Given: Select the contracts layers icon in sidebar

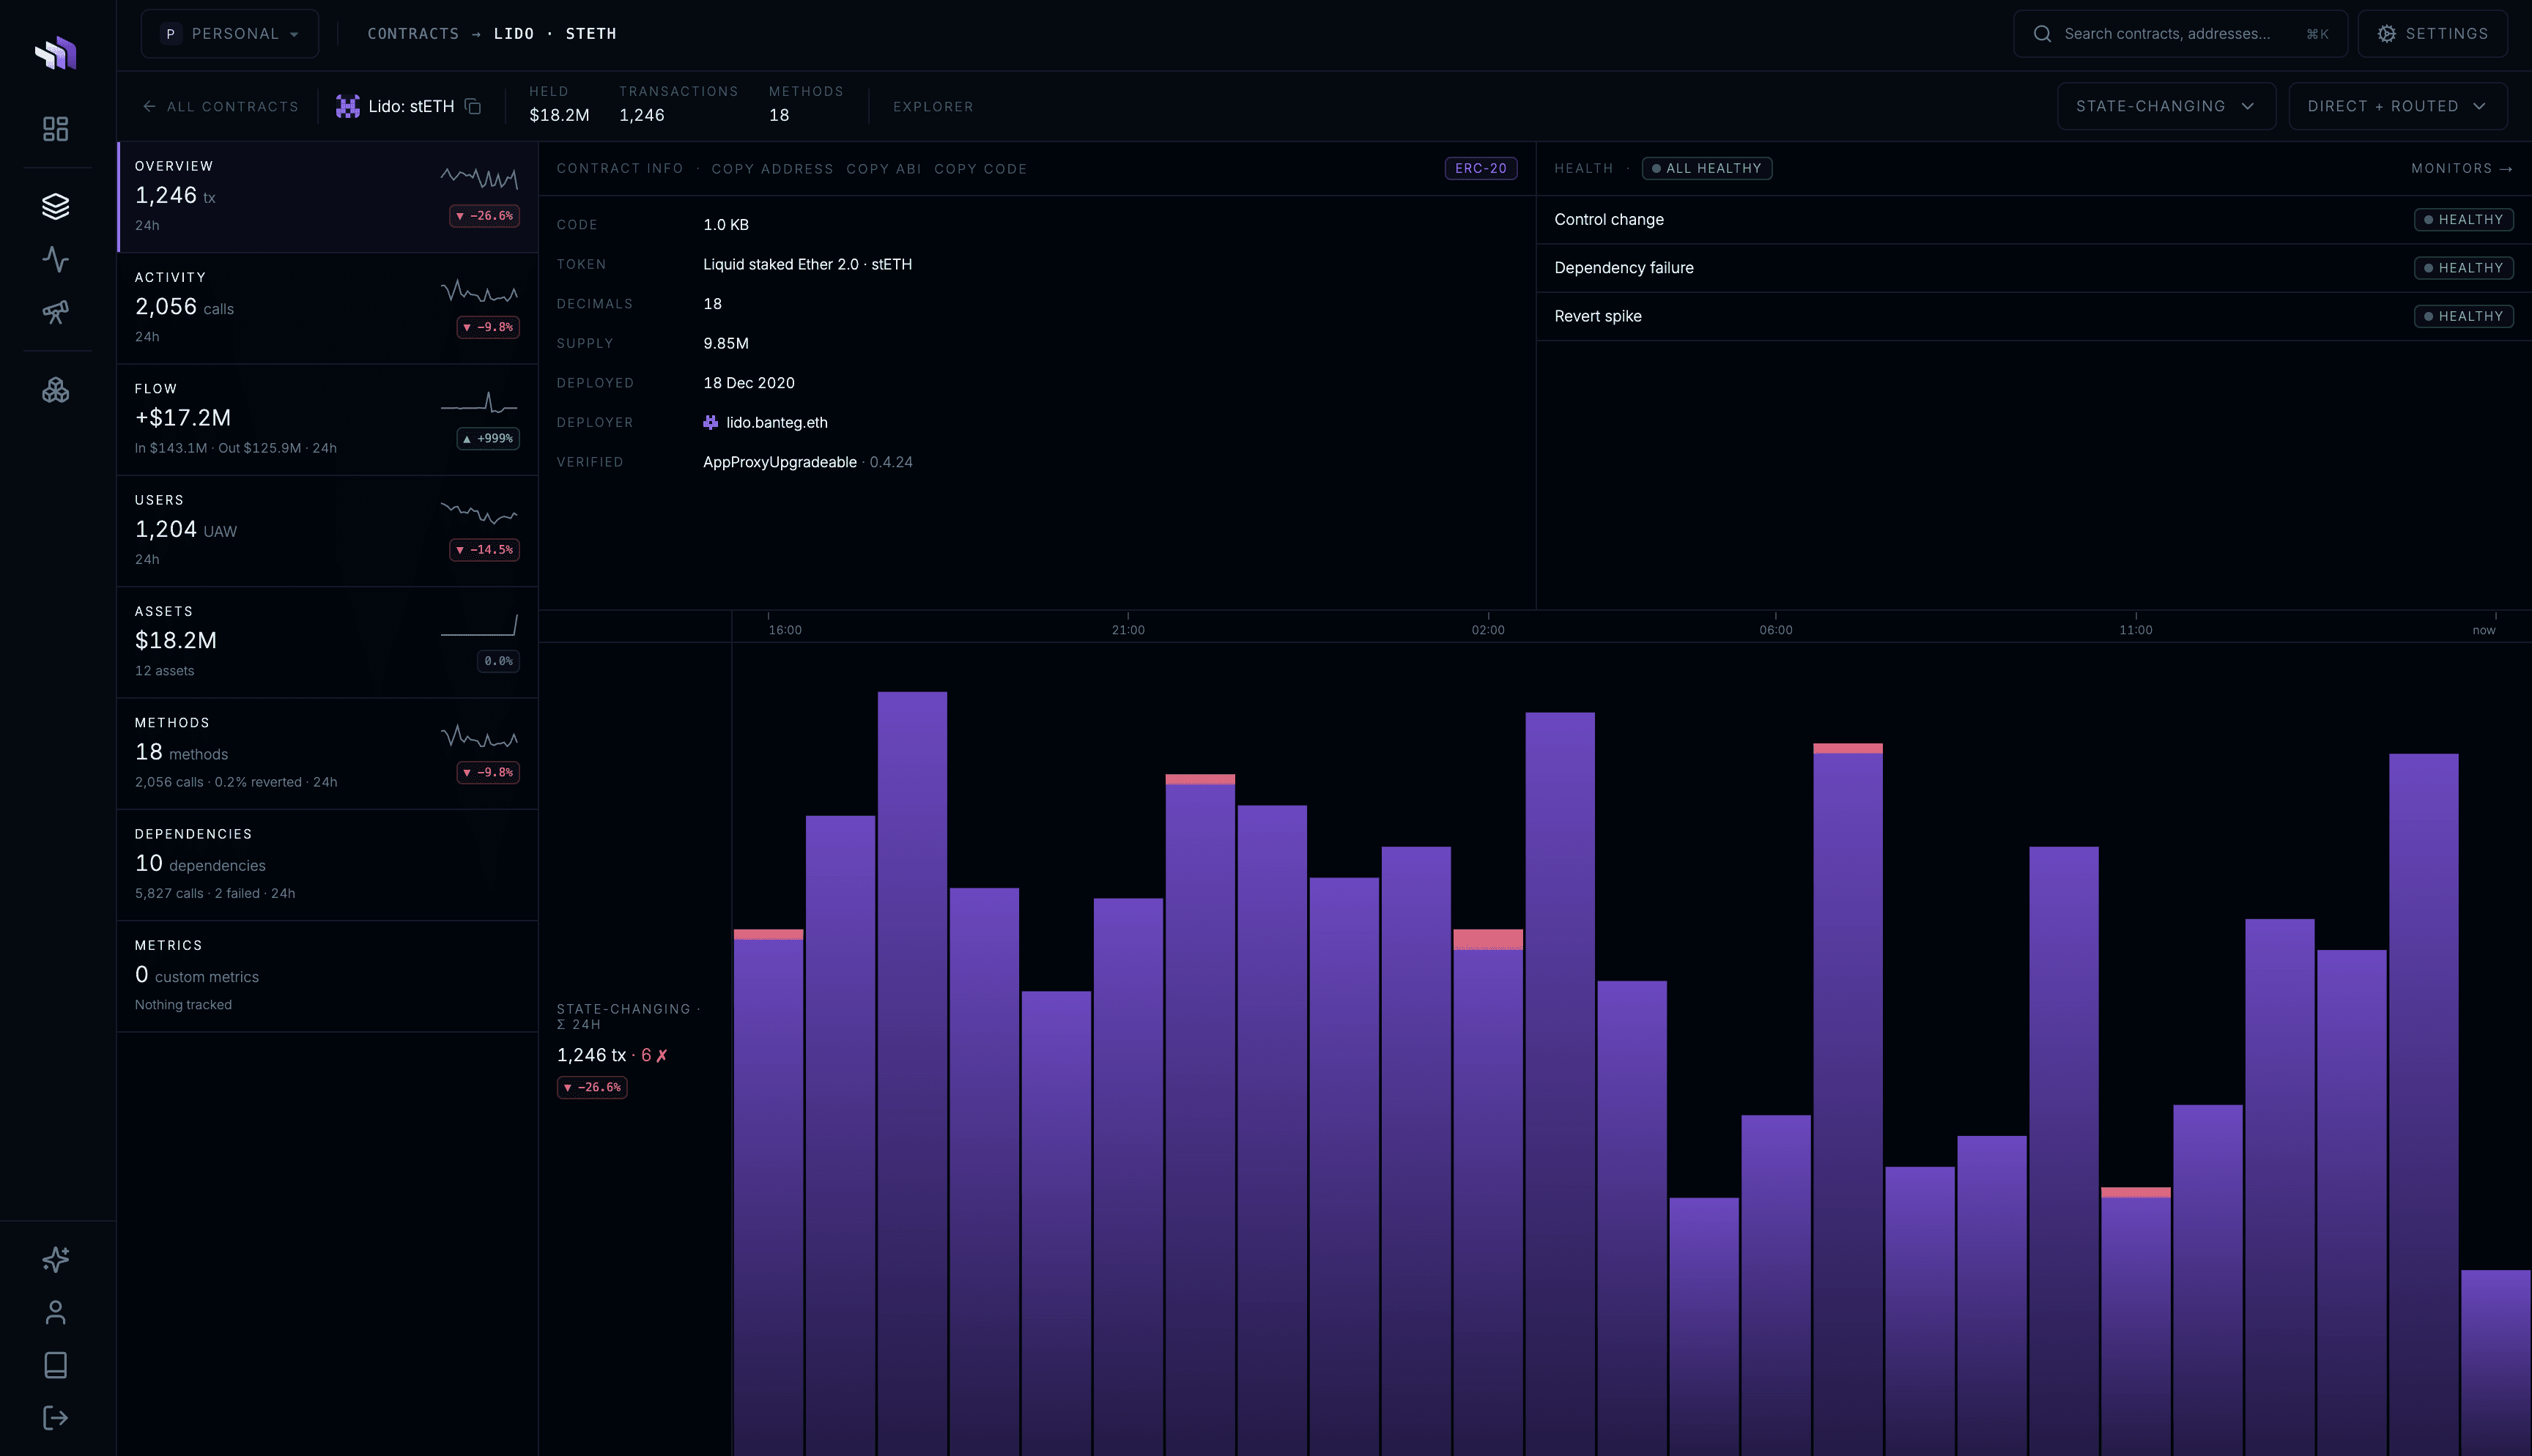Looking at the screenshot, I should tap(56, 206).
